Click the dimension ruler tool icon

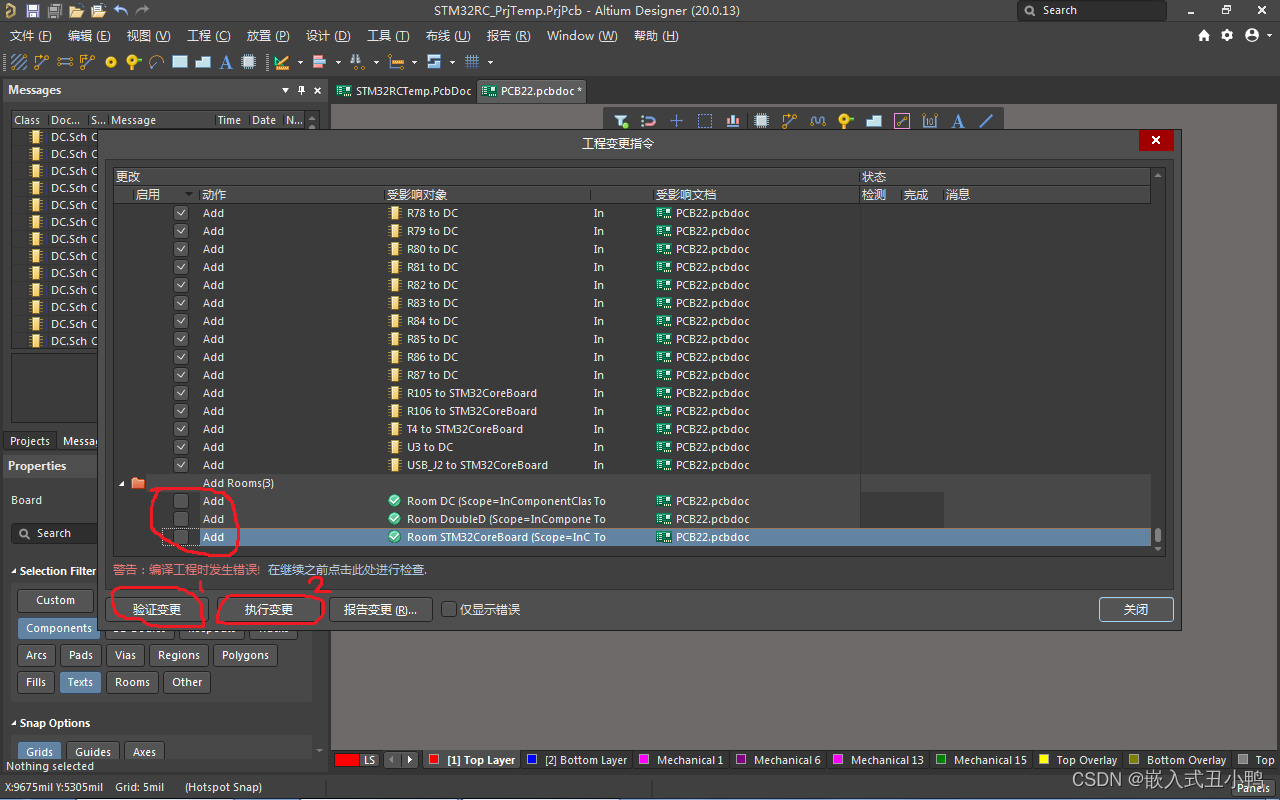[395, 62]
